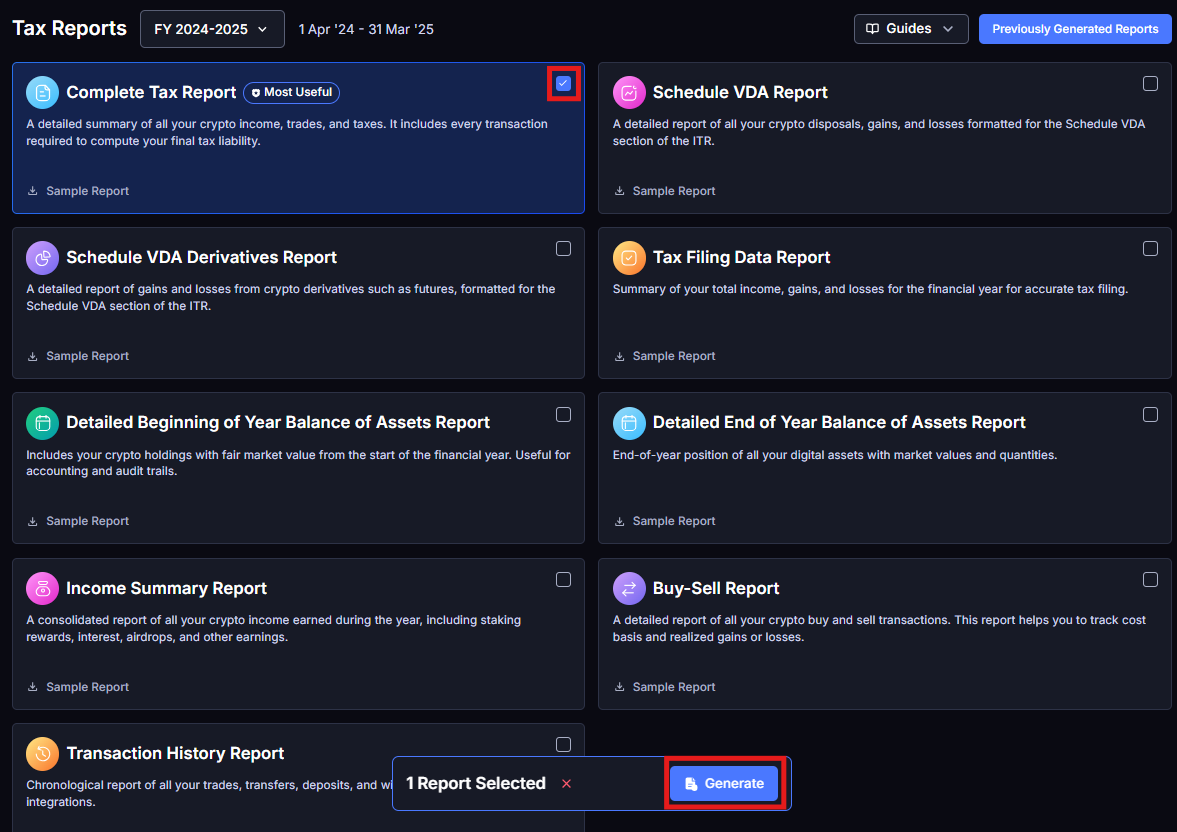
Task: Click the Tax Reports page heading
Action: pyautogui.click(x=70, y=29)
